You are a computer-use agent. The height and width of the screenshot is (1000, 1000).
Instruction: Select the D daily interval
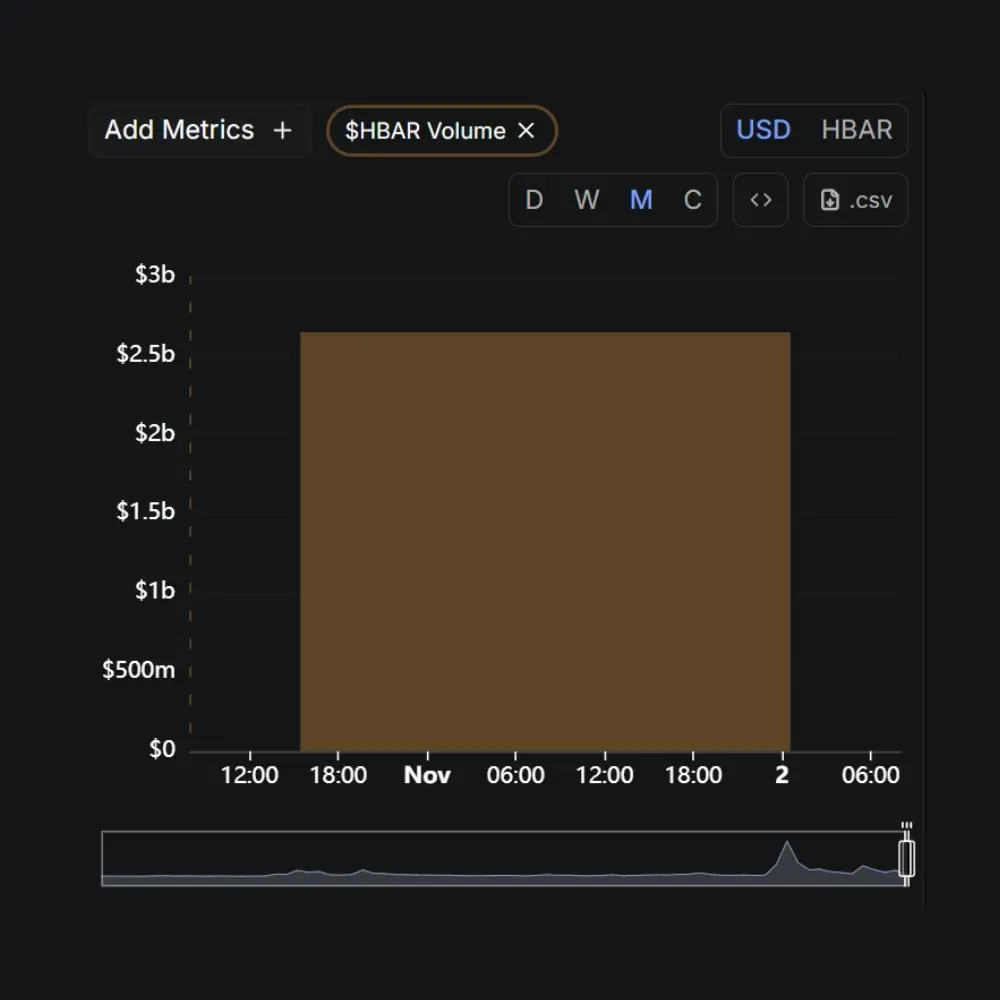pyautogui.click(x=534, y=200)
